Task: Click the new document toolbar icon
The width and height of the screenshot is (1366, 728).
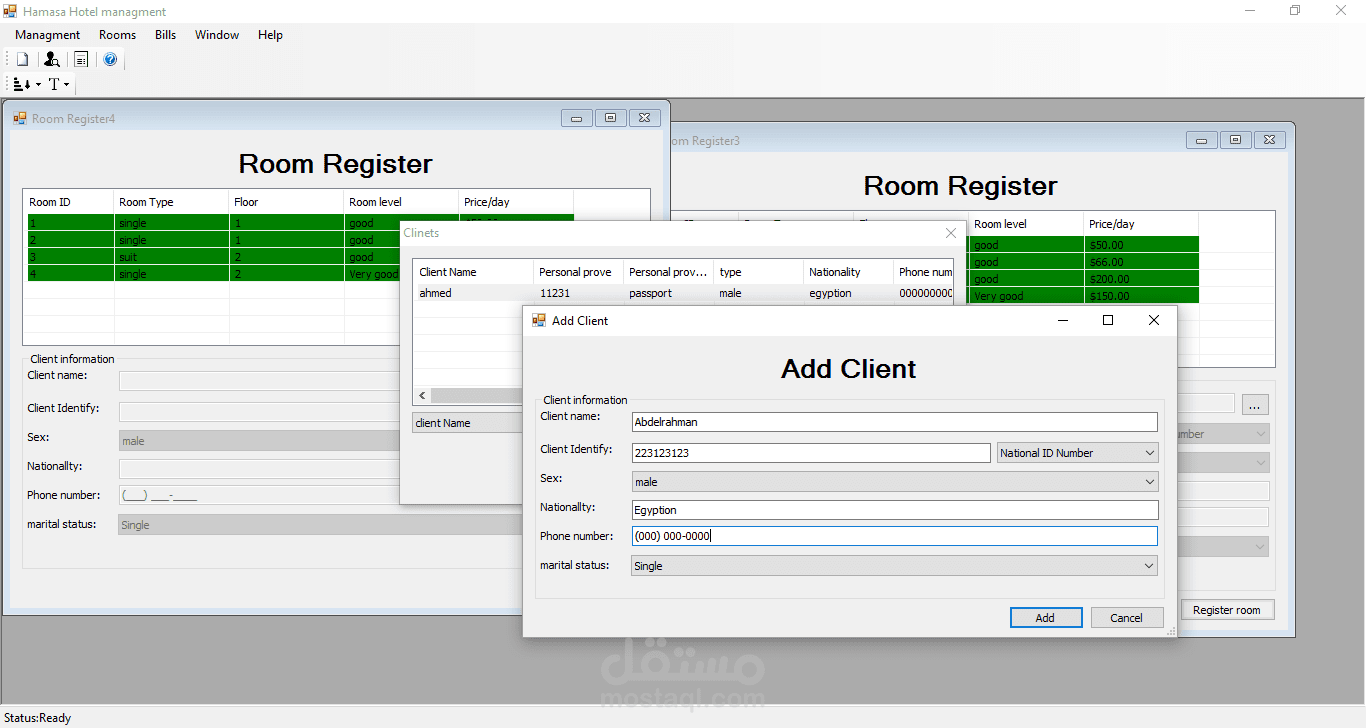Action: click(22, 60)
